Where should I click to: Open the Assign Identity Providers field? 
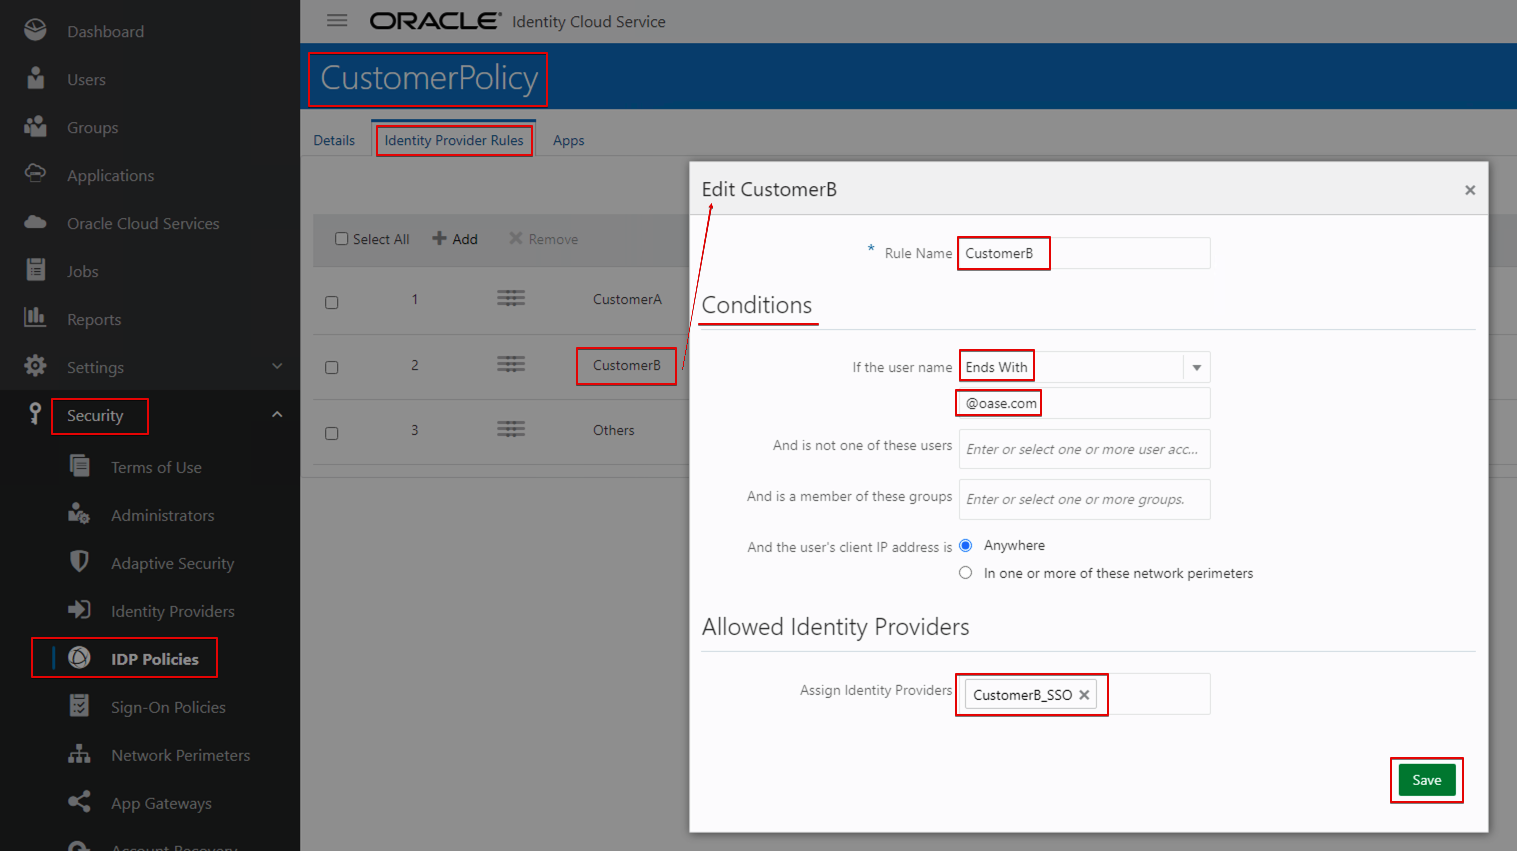[x=1084, y=694]
